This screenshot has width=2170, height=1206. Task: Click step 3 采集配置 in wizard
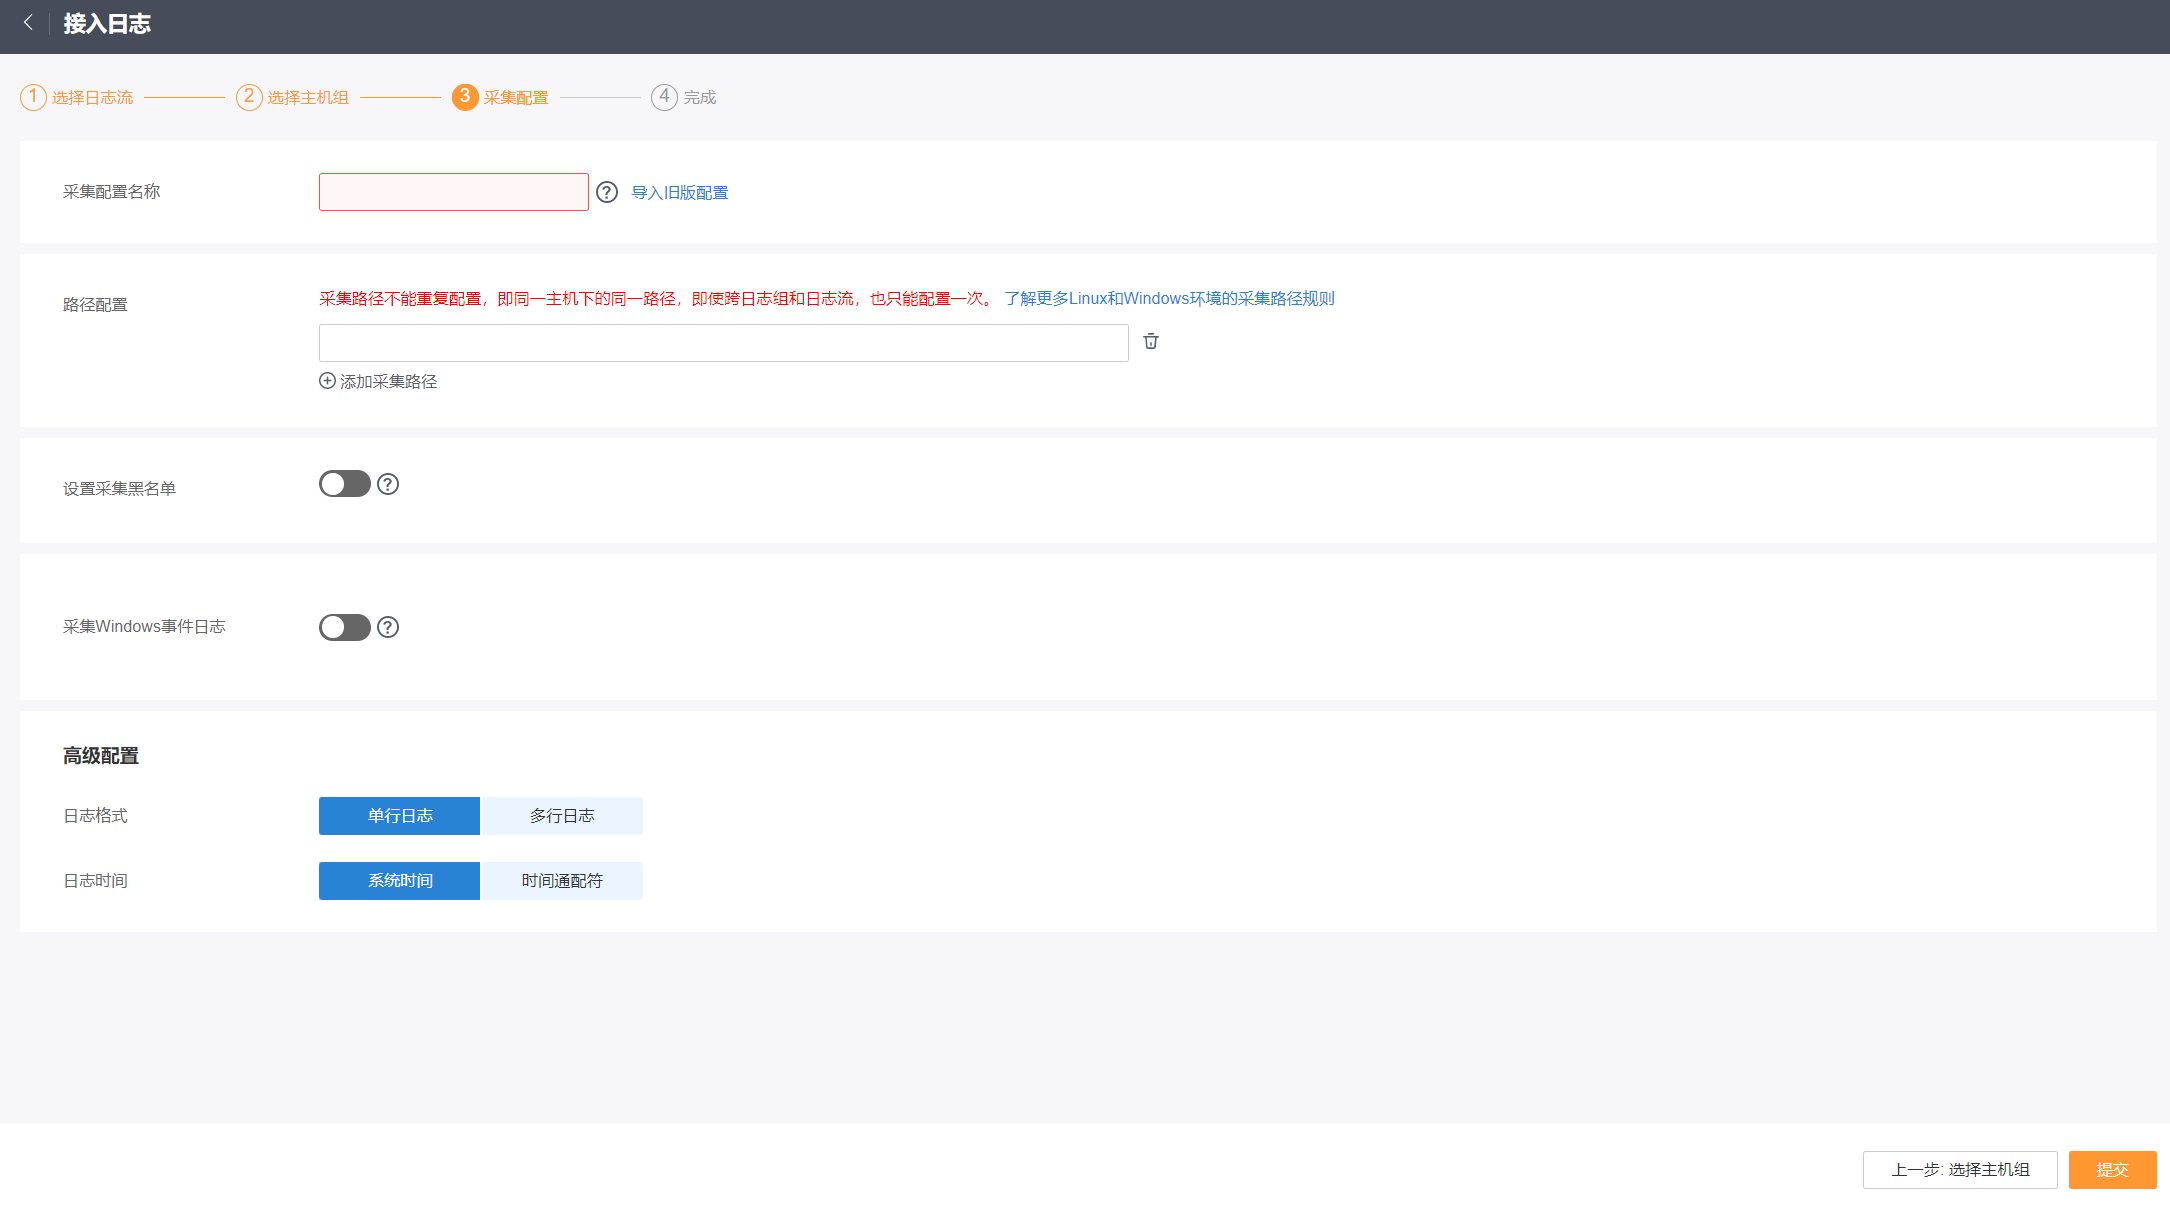(500, 97)
